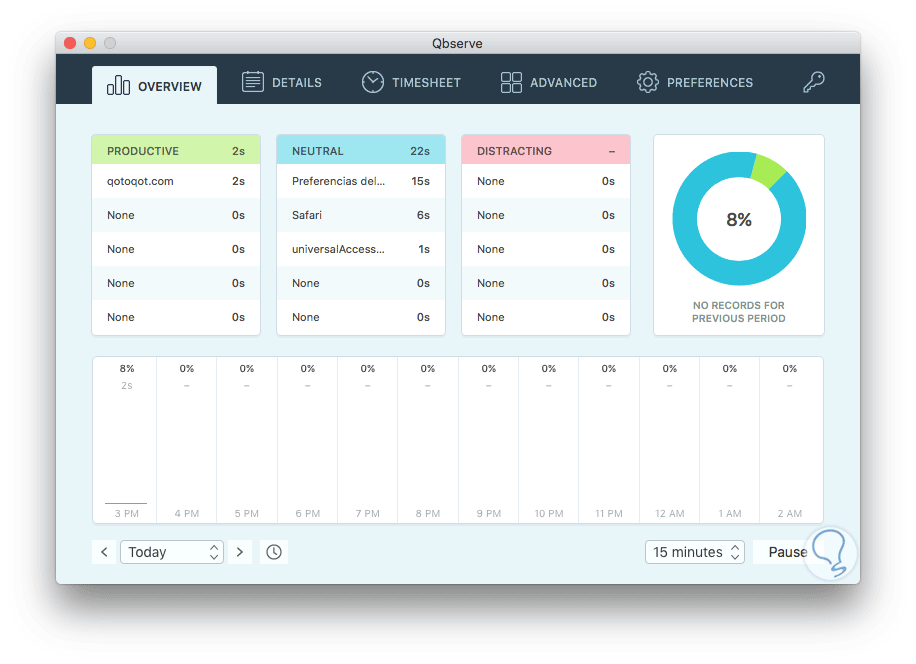The width and height of the screenshot is (916, 664).
Task: Switch to the Advanced tab
Action: pyautogui.click(x=549, y=82)
